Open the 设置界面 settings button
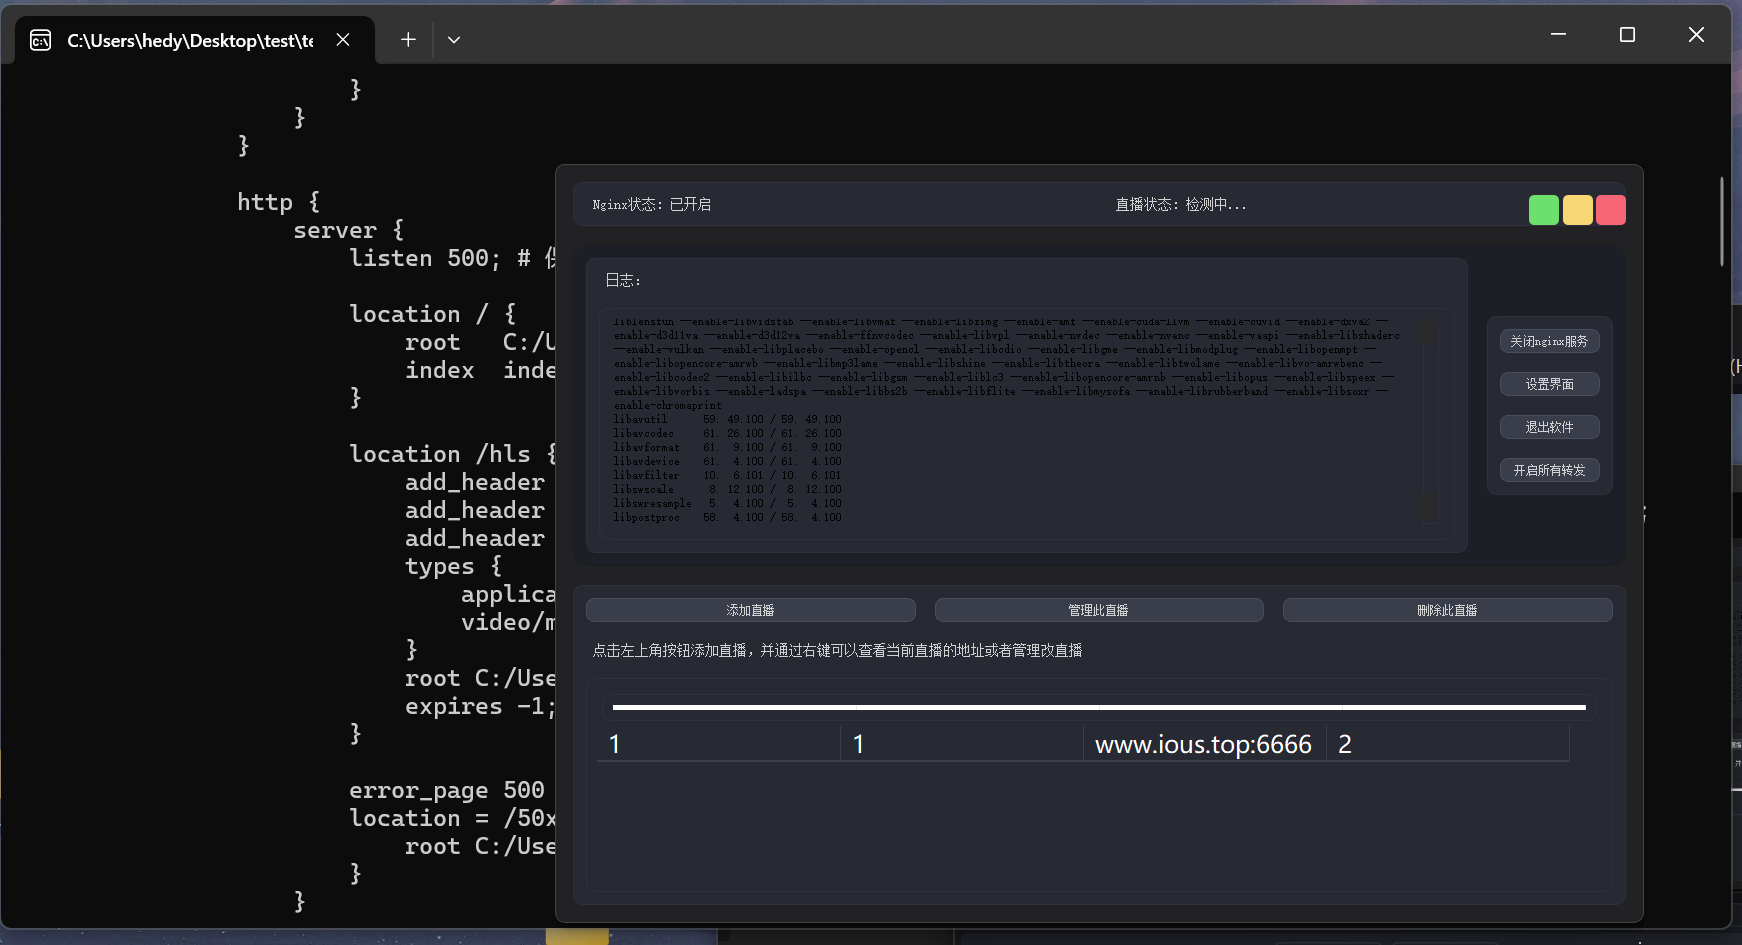Viewport: 1742px width, 945px height. (x=1549, y=384)
